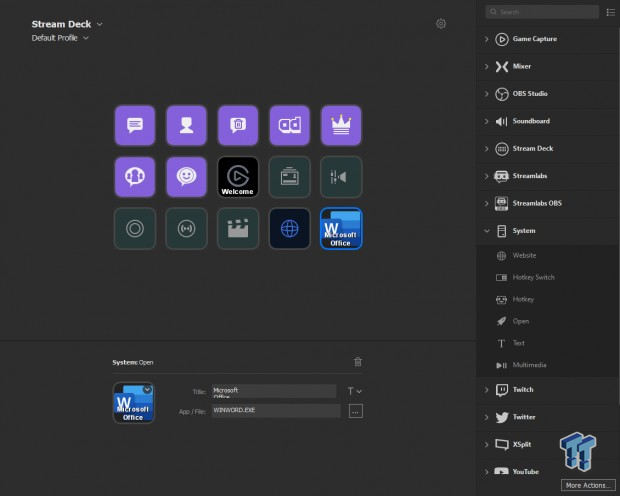Click the More Actions button
Screen dimensions: 620x496
click(588, 485)
